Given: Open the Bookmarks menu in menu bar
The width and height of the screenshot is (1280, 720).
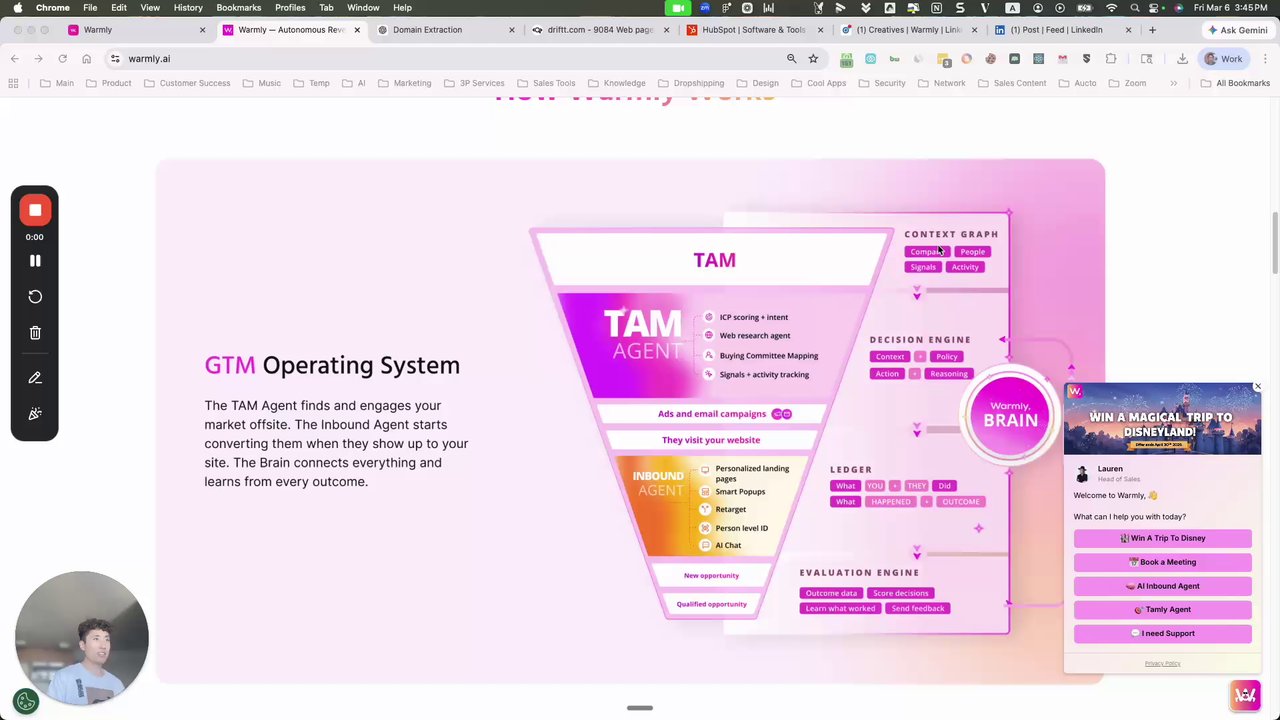Looking at the screenshot, I should click(239, 8).
